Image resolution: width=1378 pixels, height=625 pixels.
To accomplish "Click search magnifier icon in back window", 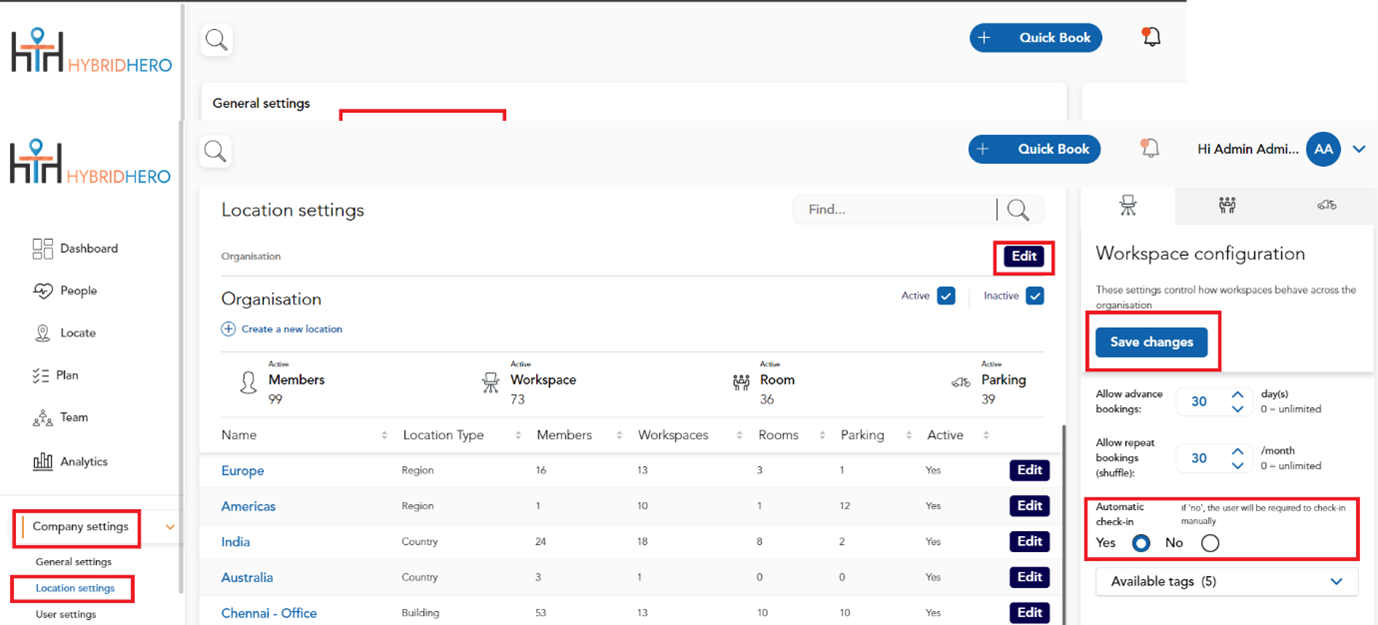I will tap(217, 41).
